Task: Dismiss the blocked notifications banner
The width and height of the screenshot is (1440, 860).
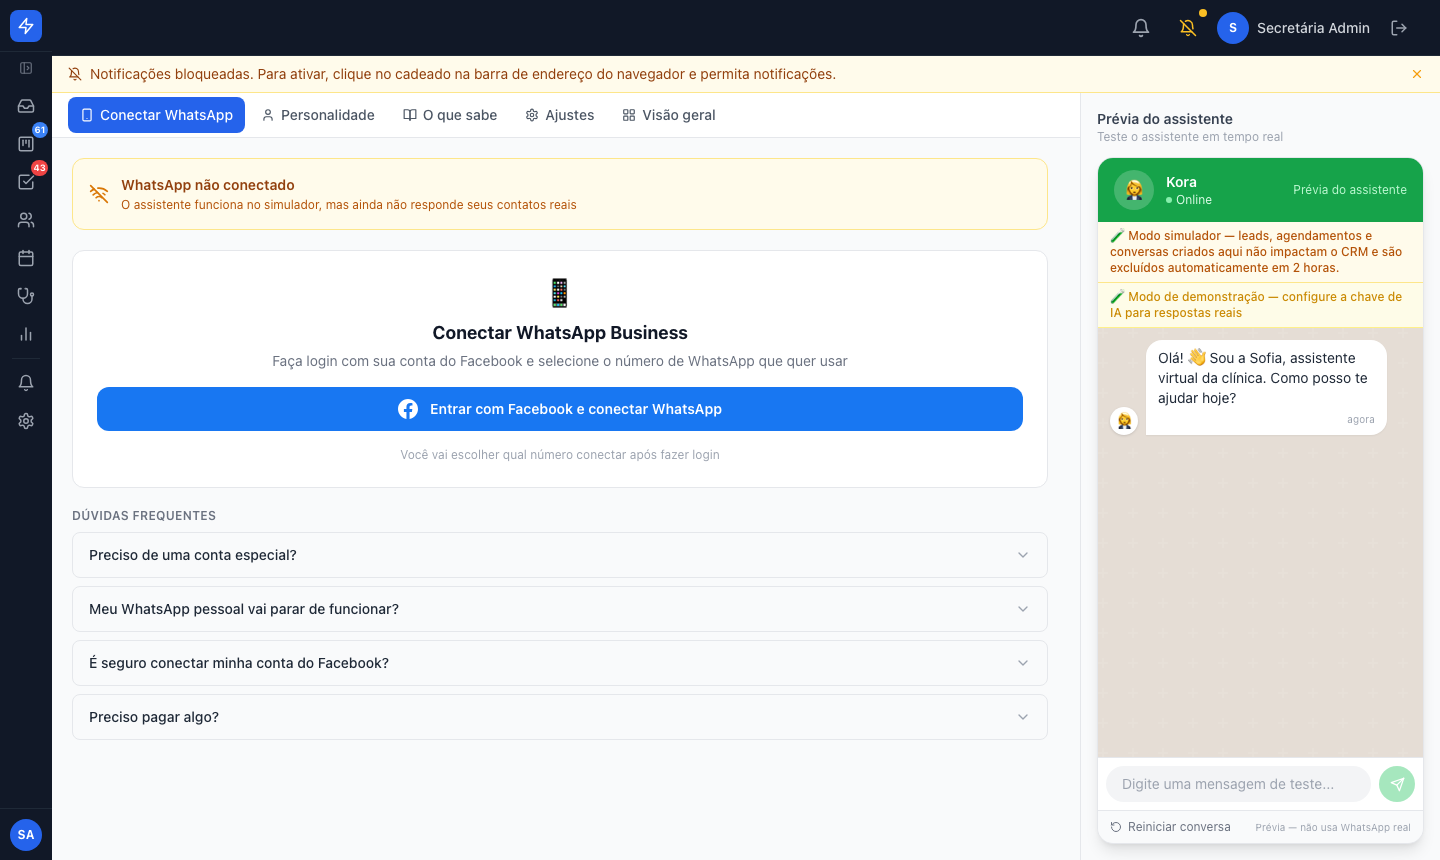Action: pos(1417,74)
